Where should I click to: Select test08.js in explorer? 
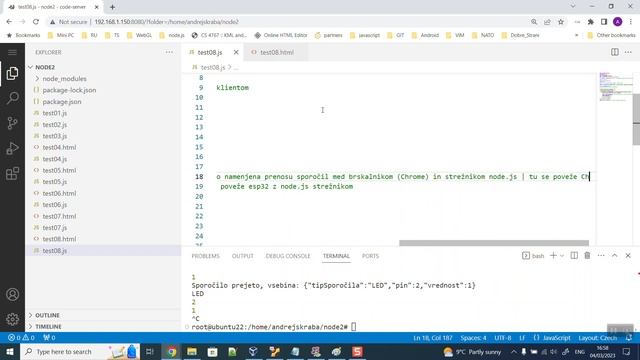point(103,250)
